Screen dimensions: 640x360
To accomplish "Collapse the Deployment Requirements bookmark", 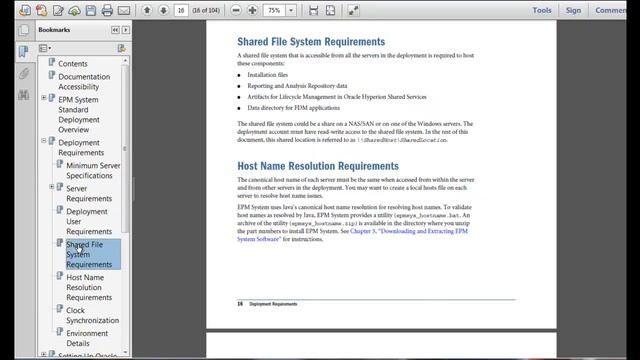I will [x=44, y=141].
